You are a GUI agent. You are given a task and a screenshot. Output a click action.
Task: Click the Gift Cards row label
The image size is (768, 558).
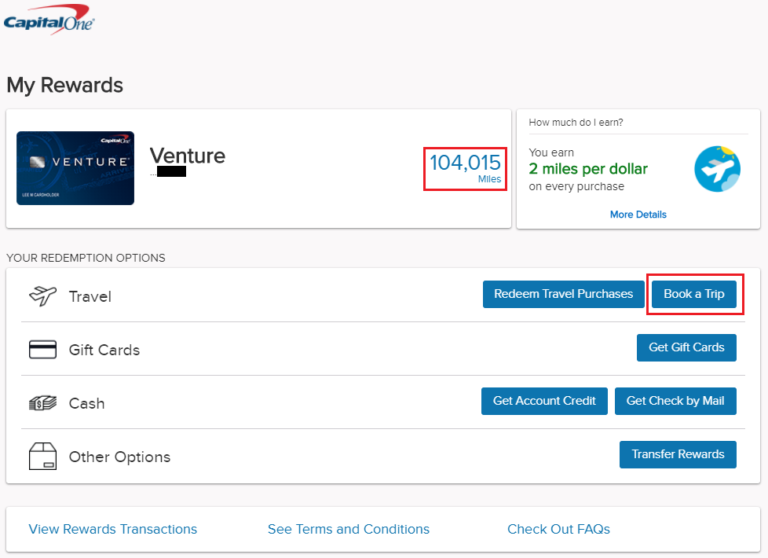point(104,350)
